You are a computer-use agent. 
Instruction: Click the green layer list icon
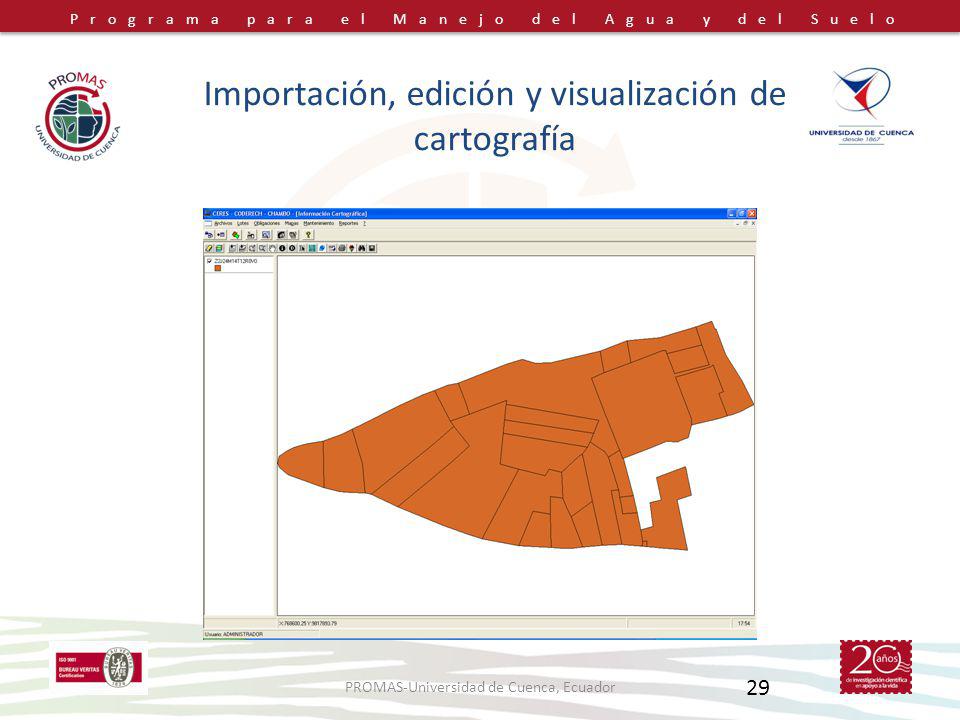tap(219, 249)
